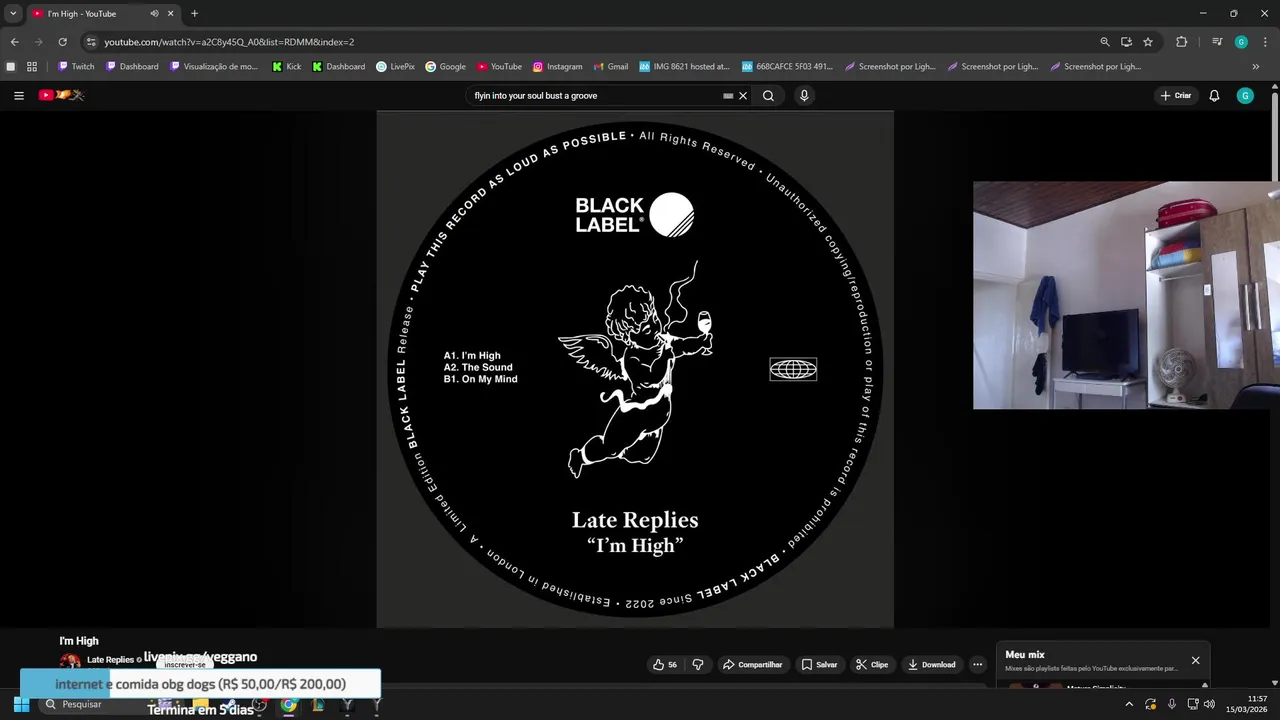Image resolution: width=1280 pixels, height=720 pixels.
Task: Open the on-screen keyboard in search box
Action: pos(728,96)
